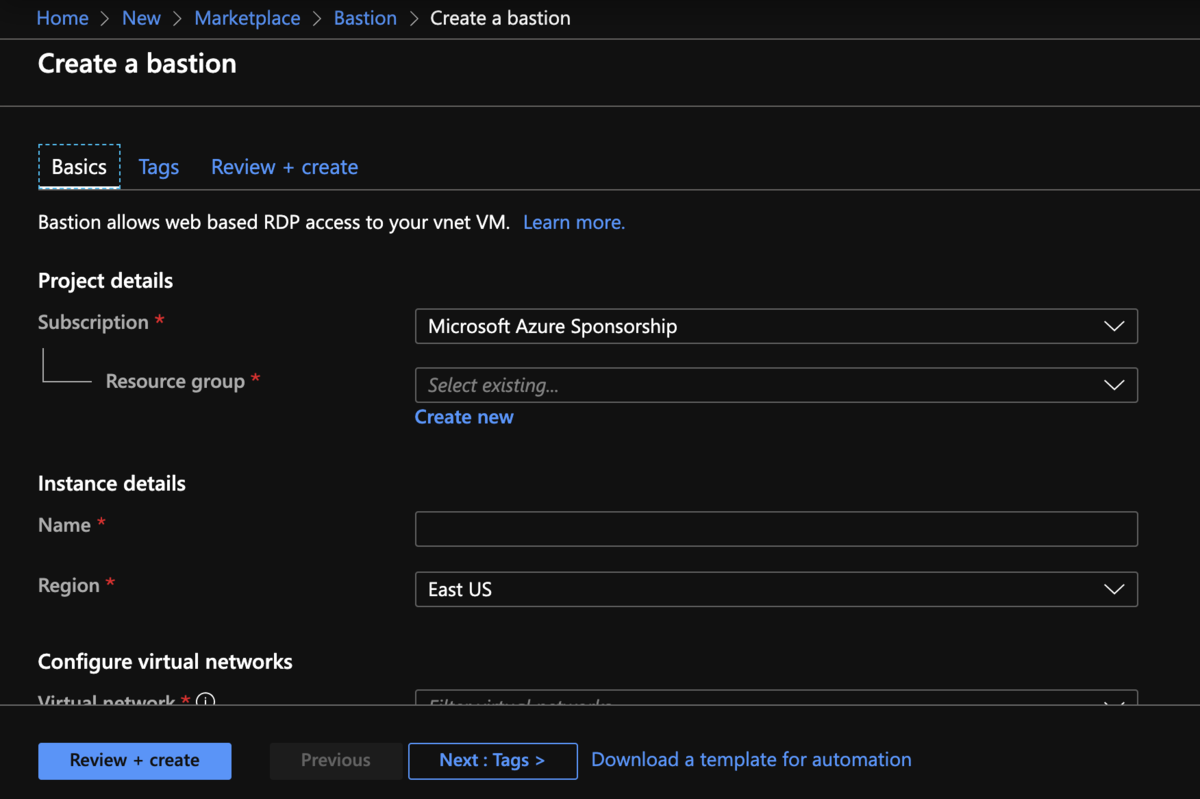Click the blue Review + create button

(x=135, y=760)
